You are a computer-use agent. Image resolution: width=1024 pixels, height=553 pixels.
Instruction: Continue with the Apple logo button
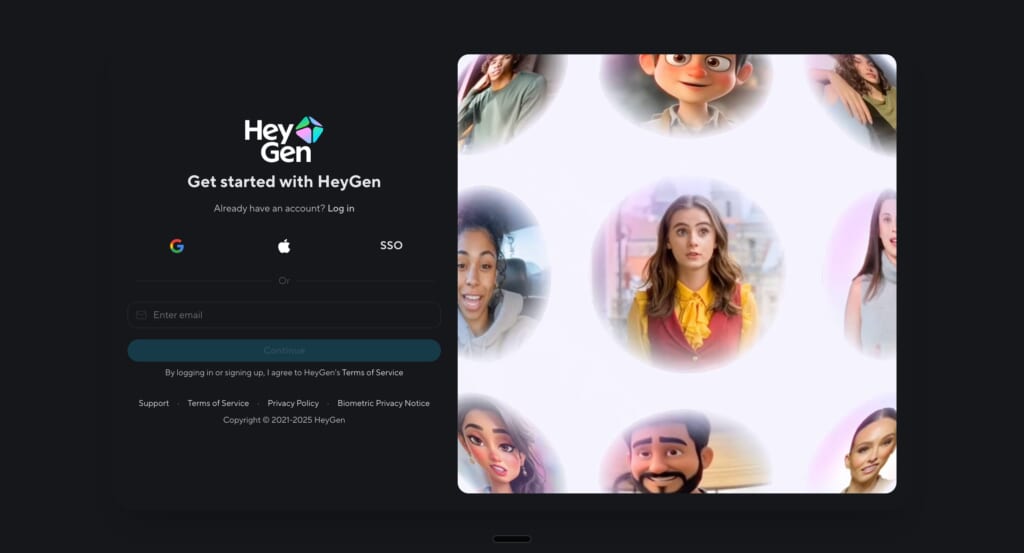click(284, 246)
